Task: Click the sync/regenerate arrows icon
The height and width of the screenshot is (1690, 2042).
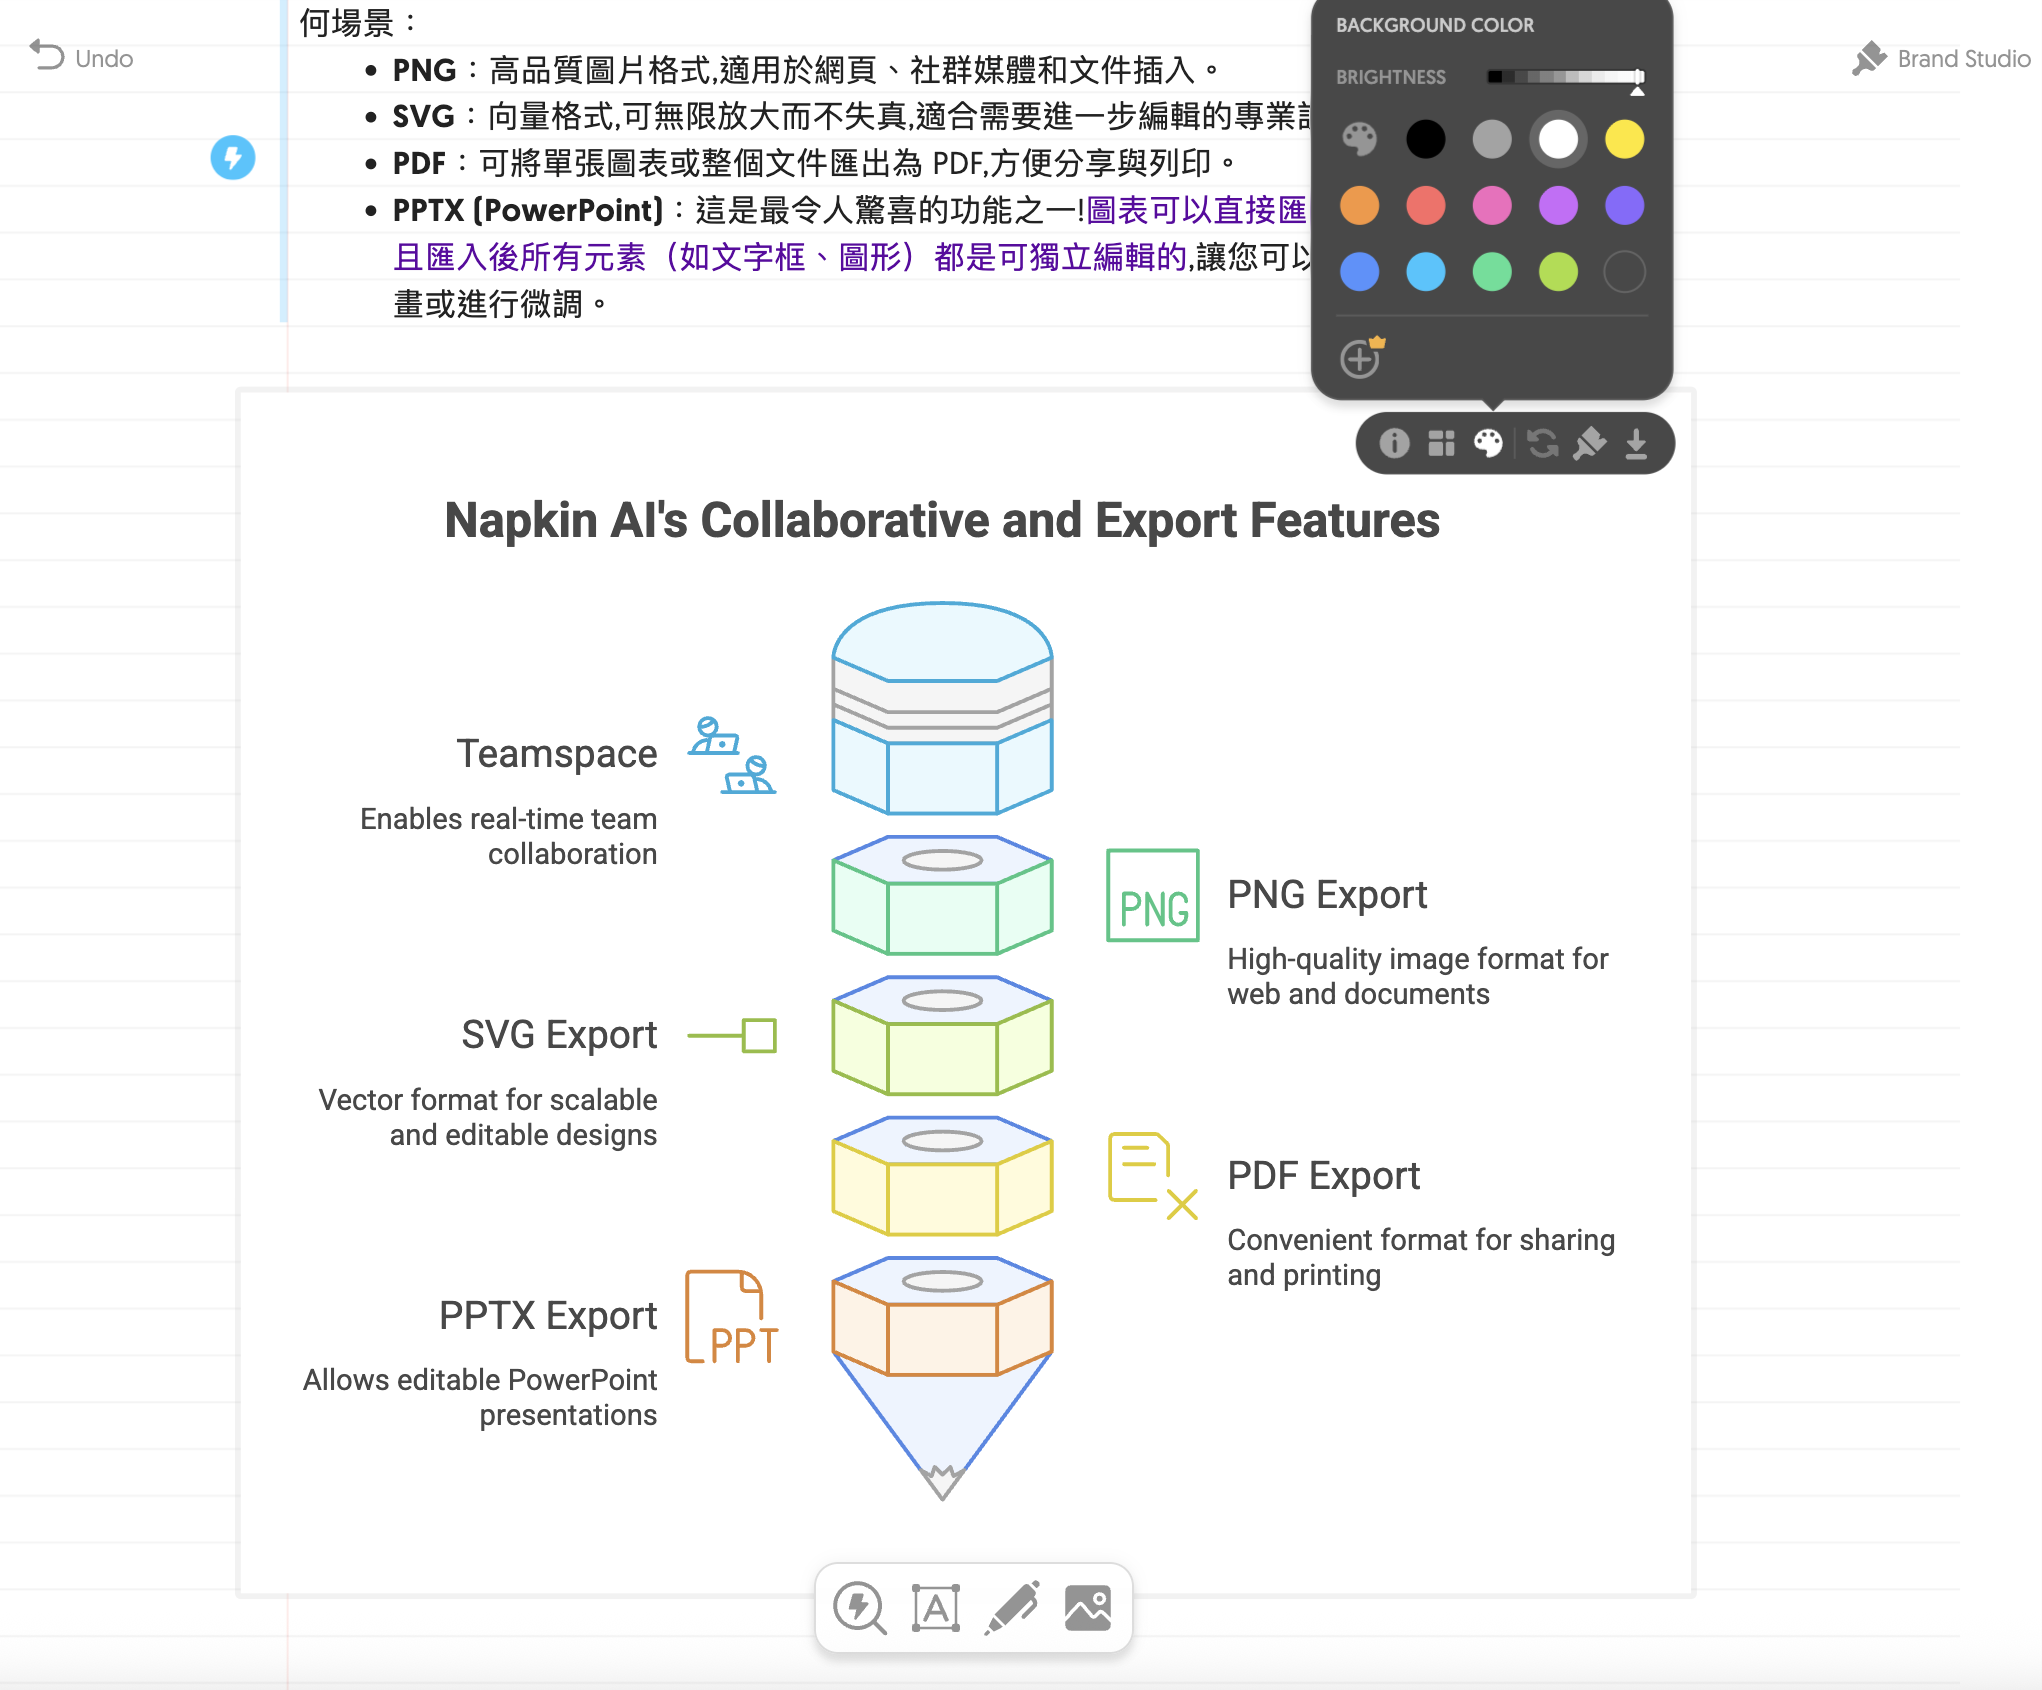Action: click(1543, 443)
